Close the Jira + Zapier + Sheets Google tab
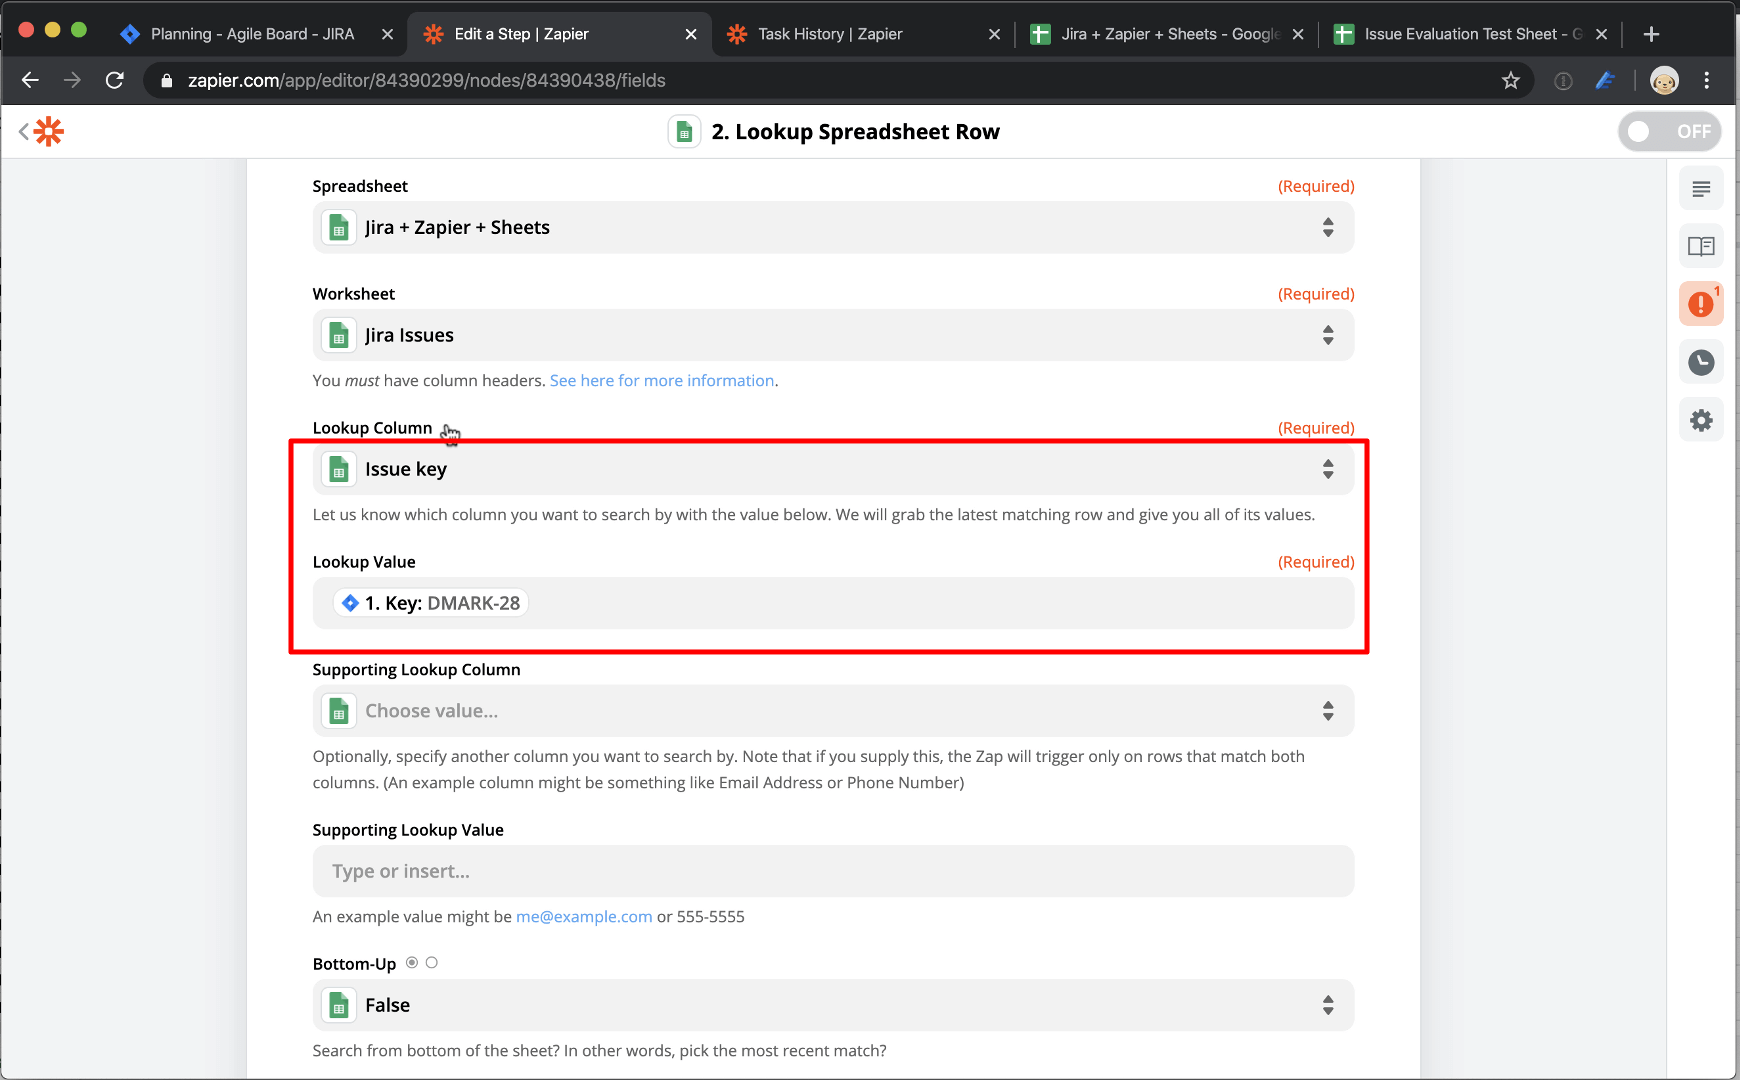1740x1080 pixels. pos(1298,34)
